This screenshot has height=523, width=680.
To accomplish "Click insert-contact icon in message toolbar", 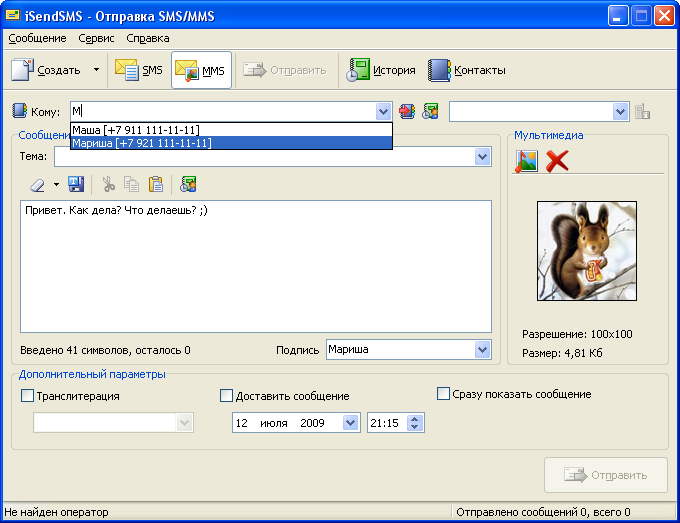I will [x=188, y=184].
